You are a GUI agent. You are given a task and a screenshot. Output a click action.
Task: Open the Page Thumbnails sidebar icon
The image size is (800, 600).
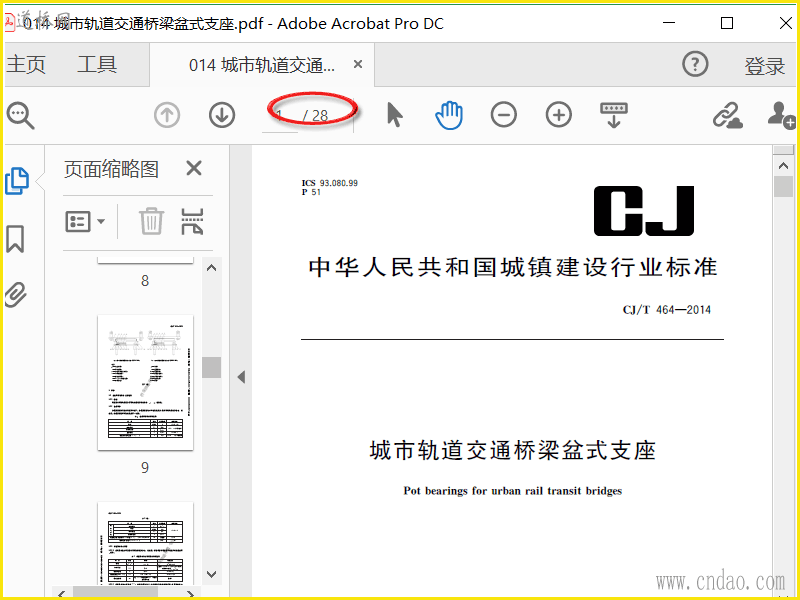pos(17,181)
